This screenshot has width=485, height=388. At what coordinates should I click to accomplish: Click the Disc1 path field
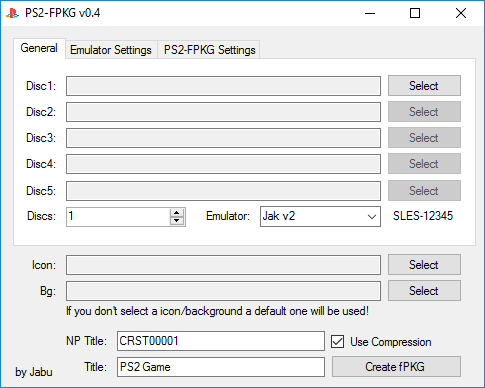223,86
